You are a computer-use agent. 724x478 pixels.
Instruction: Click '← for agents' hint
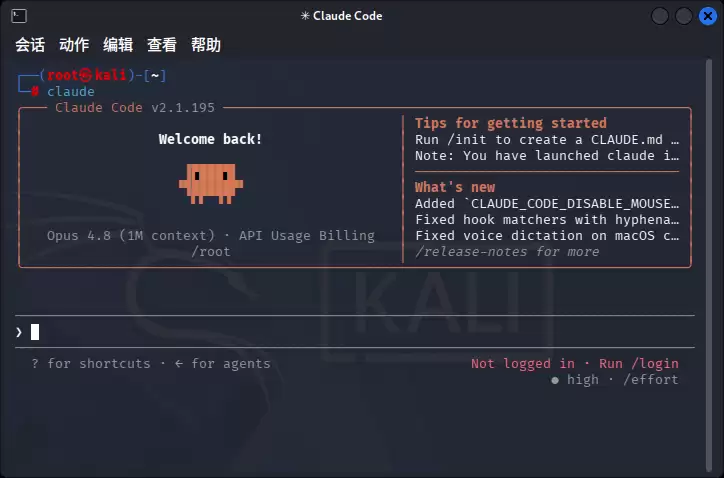[x=223, y=363]
